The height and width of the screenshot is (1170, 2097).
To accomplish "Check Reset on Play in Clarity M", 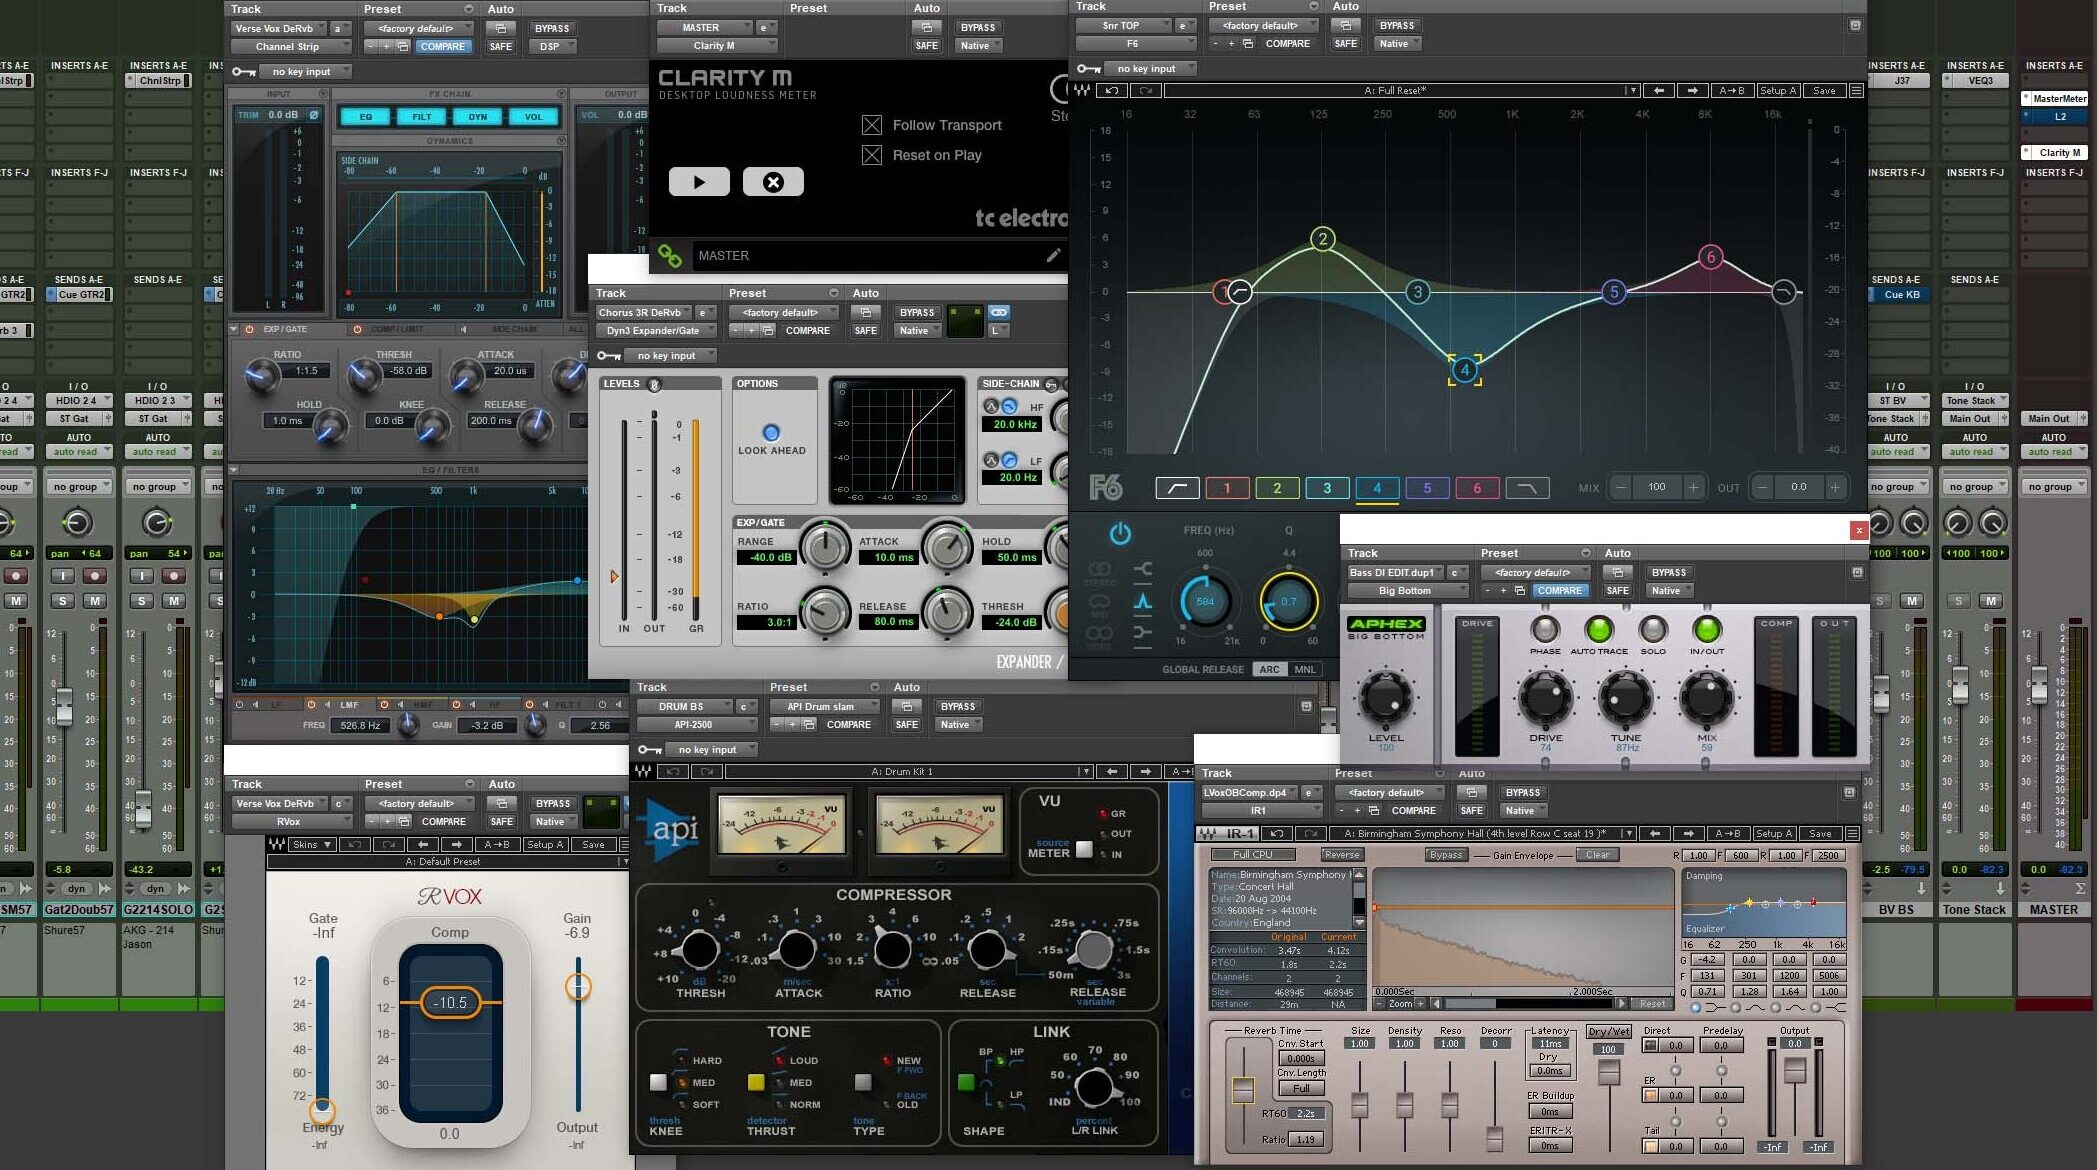I will coord(870,154).
